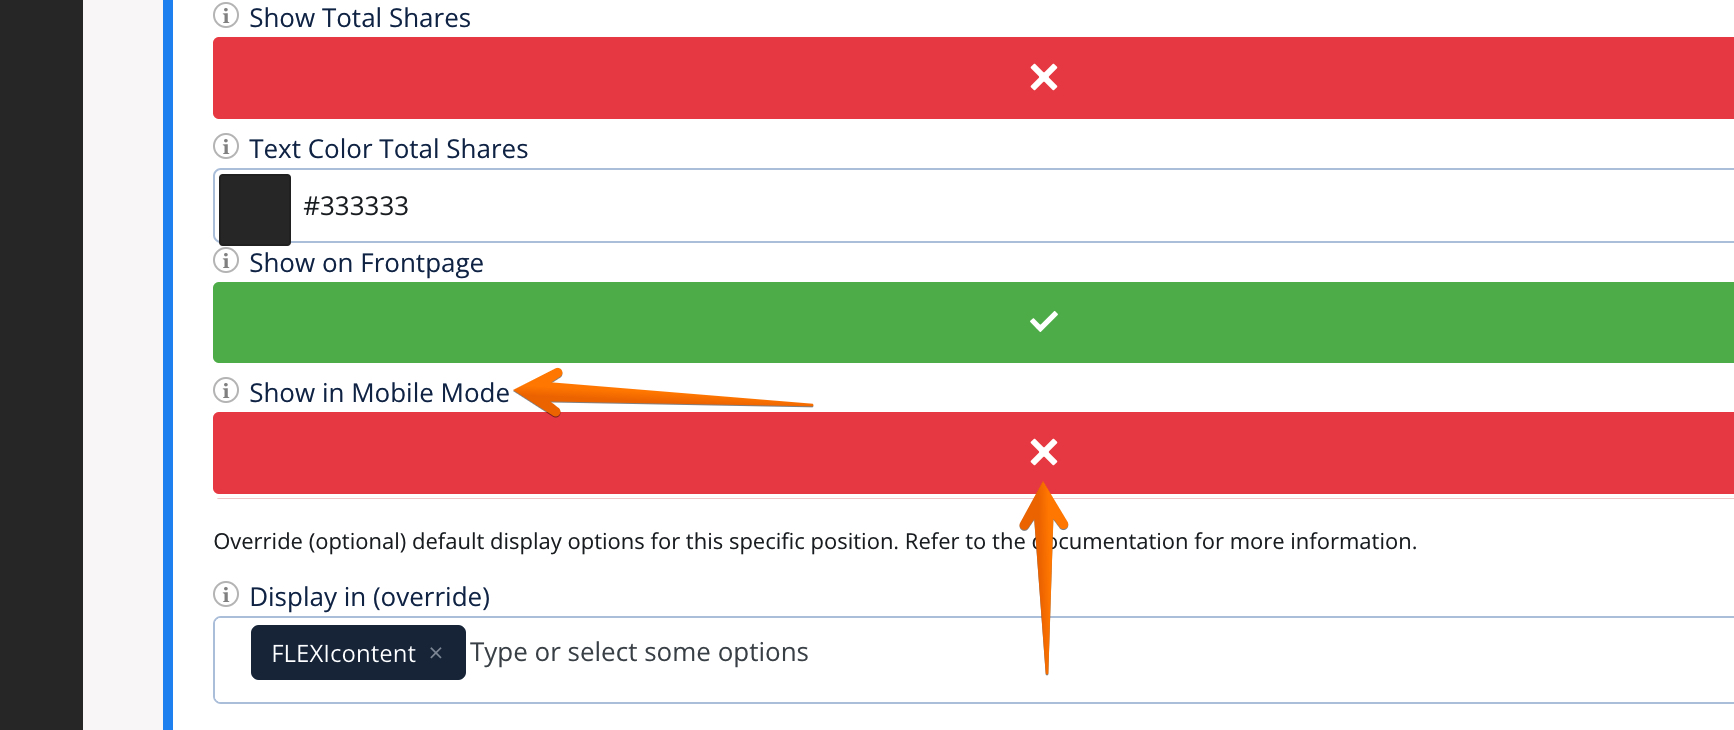Screen dimensions: 1734x730
Task: Open the dark #333333 color swatch
Action: point(255,209)
